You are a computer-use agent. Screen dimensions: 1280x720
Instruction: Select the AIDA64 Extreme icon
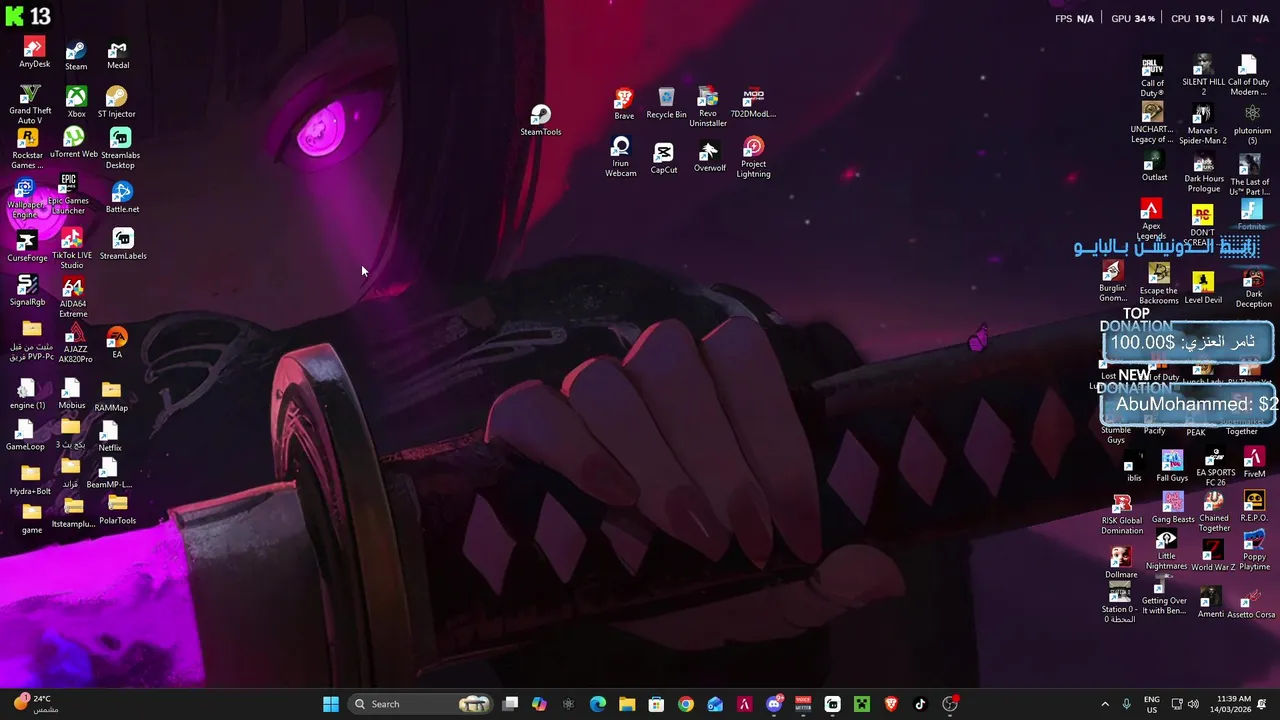click(x=73, y=298)
